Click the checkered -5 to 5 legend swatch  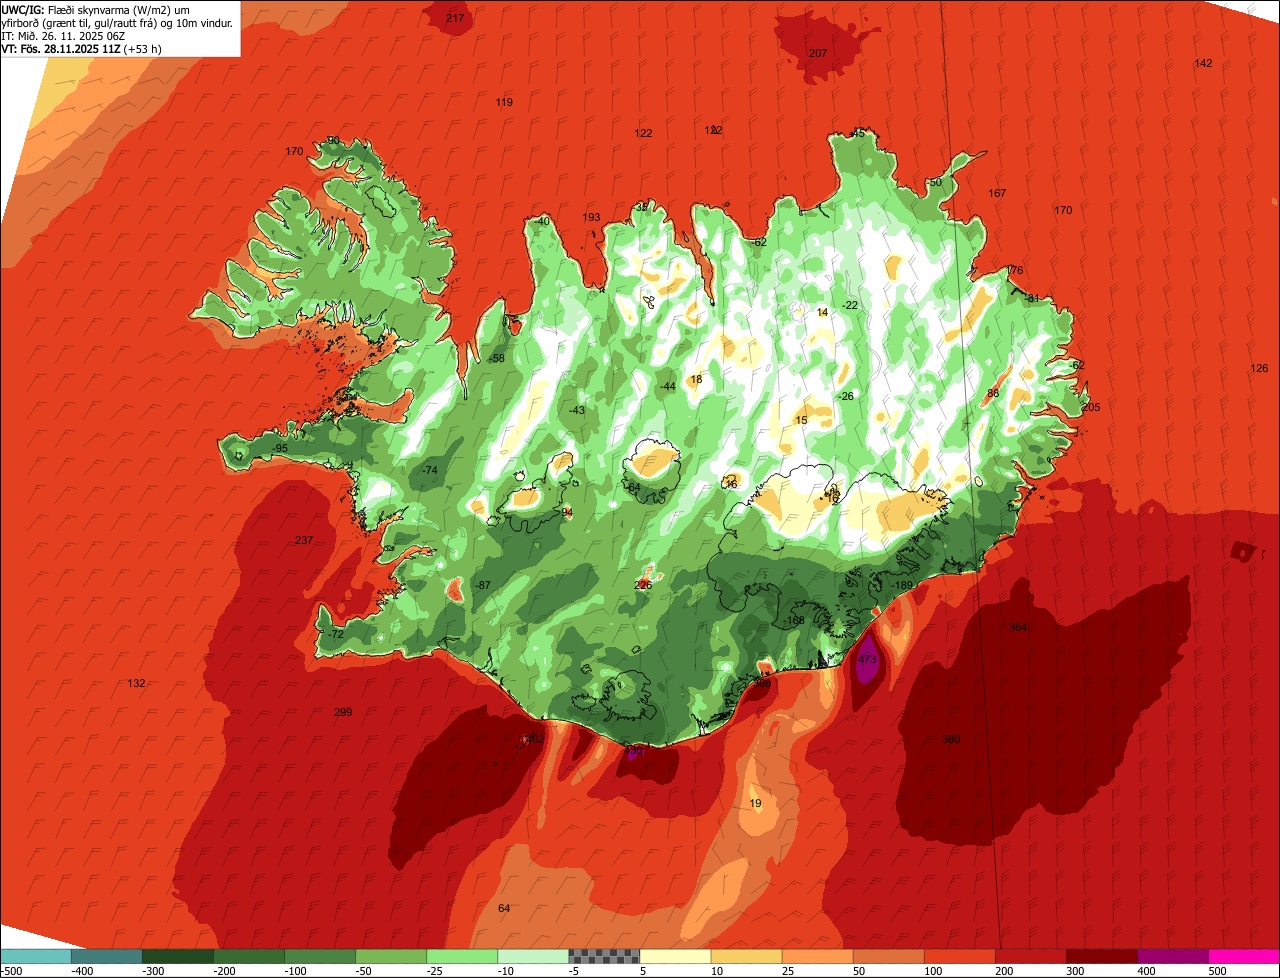(603, 956)
